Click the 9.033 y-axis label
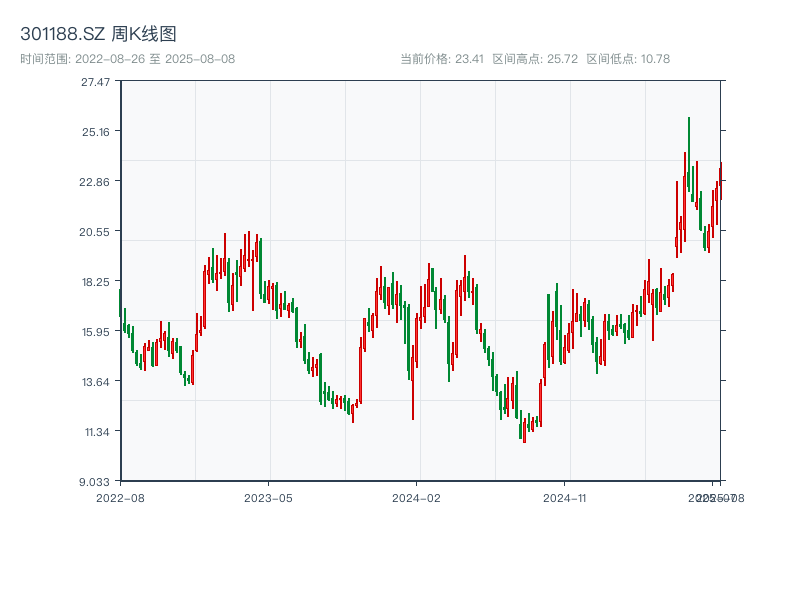 pyautogui.click(x=94, y=482)
